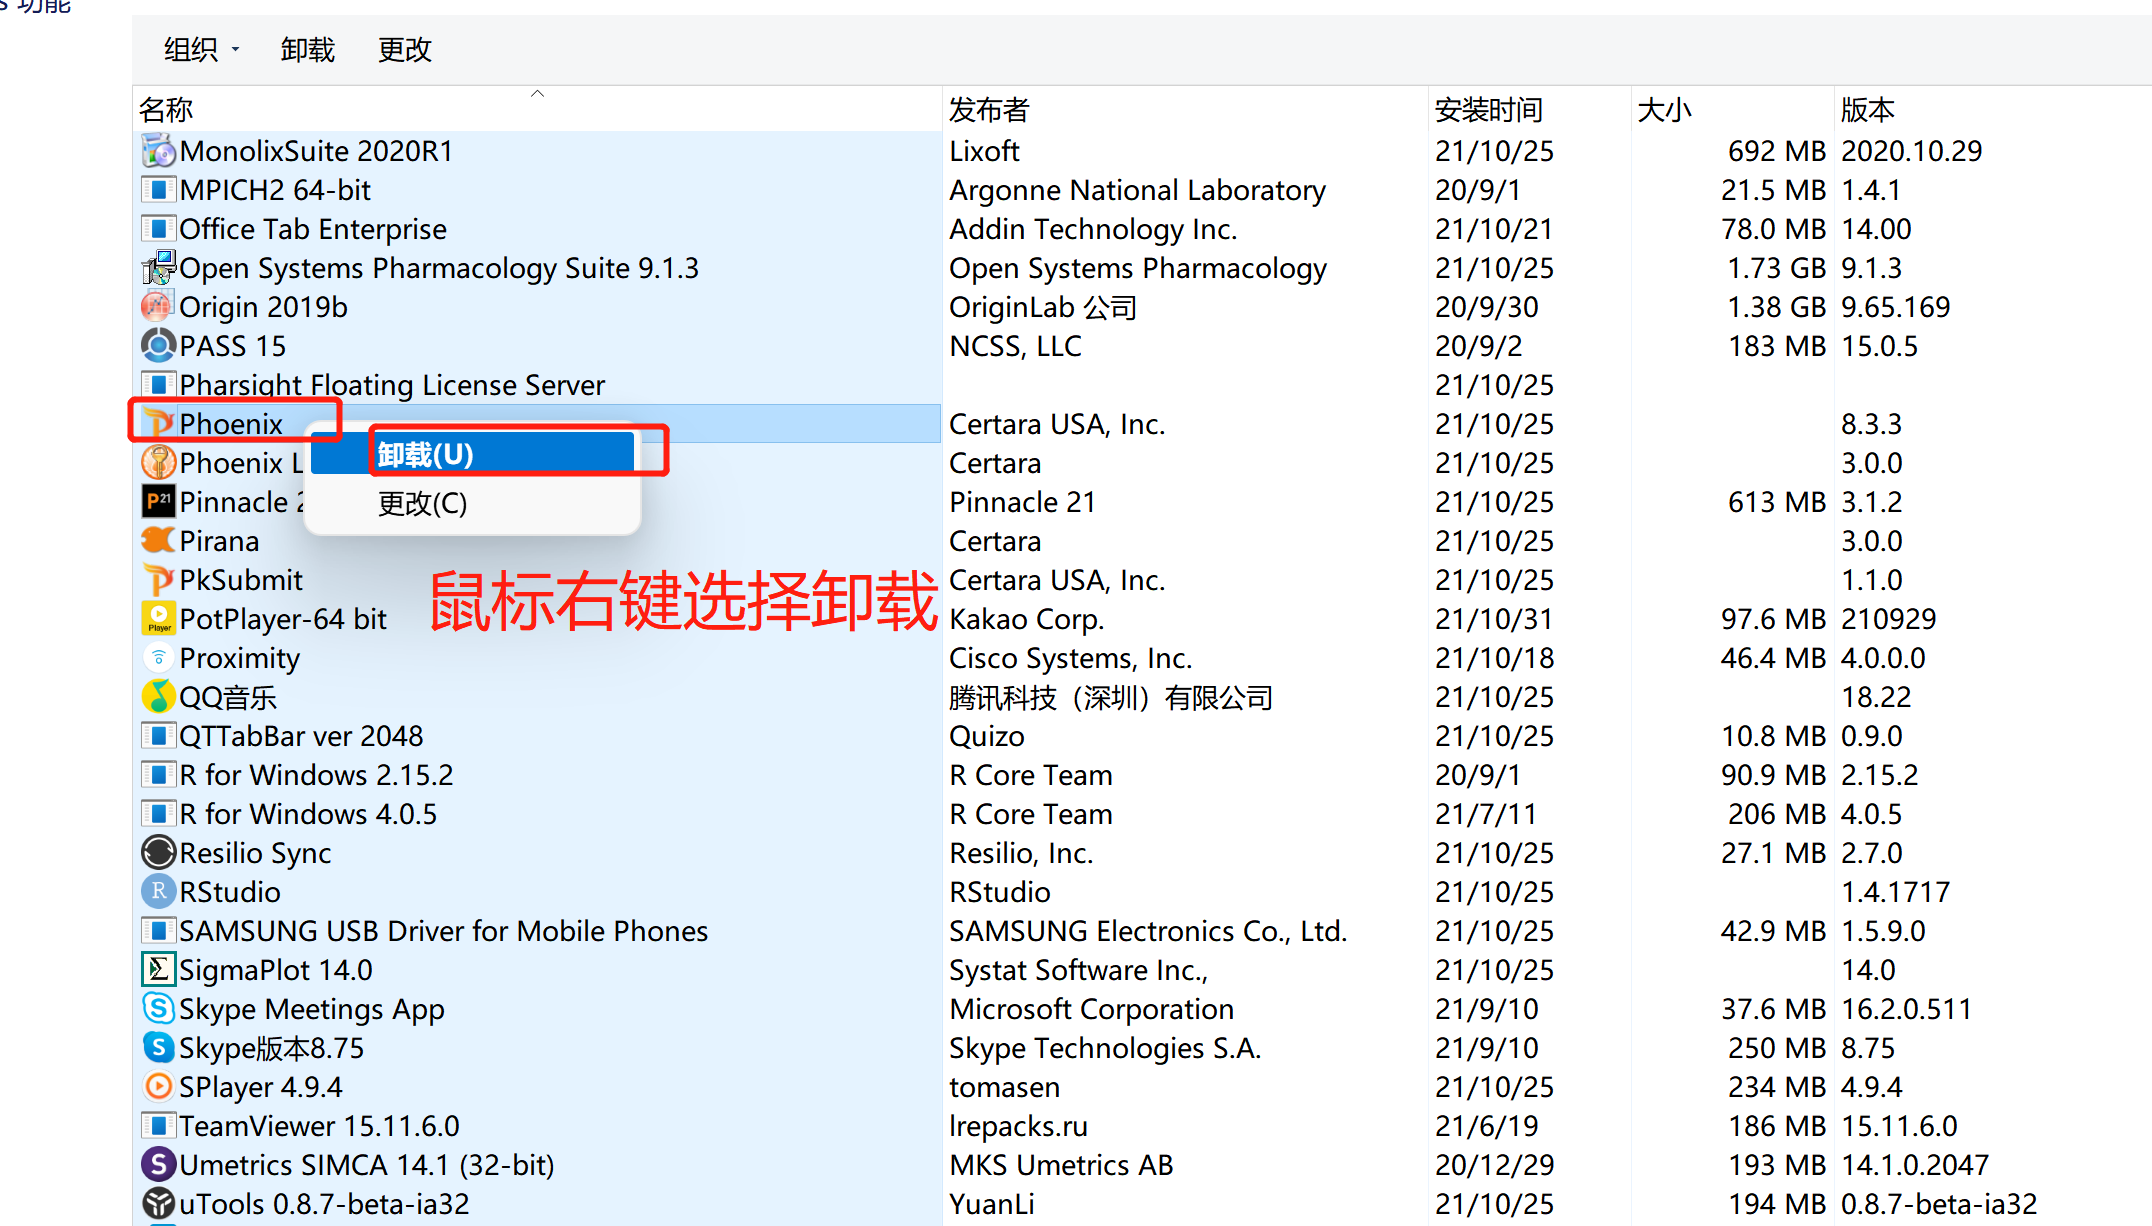Click the Phoenix Licensing key icon
2152x1226 pixels.
click(x=158, y=463)
